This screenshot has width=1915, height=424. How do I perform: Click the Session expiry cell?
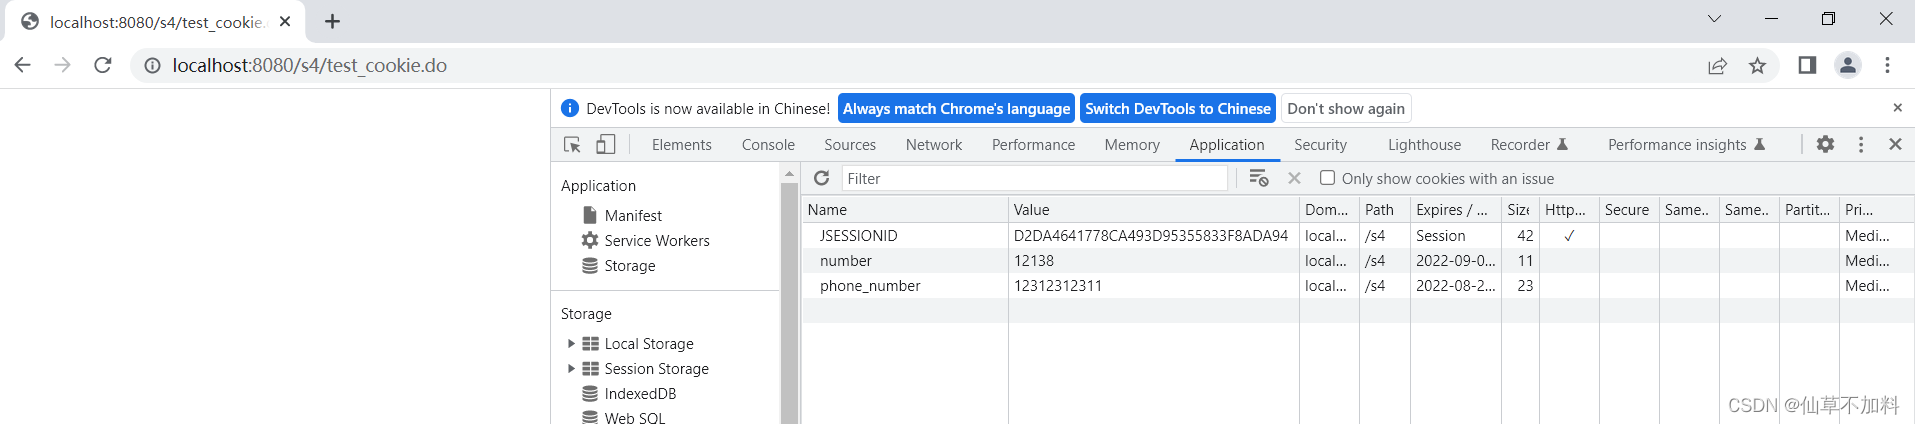(x=1455, y=235)
